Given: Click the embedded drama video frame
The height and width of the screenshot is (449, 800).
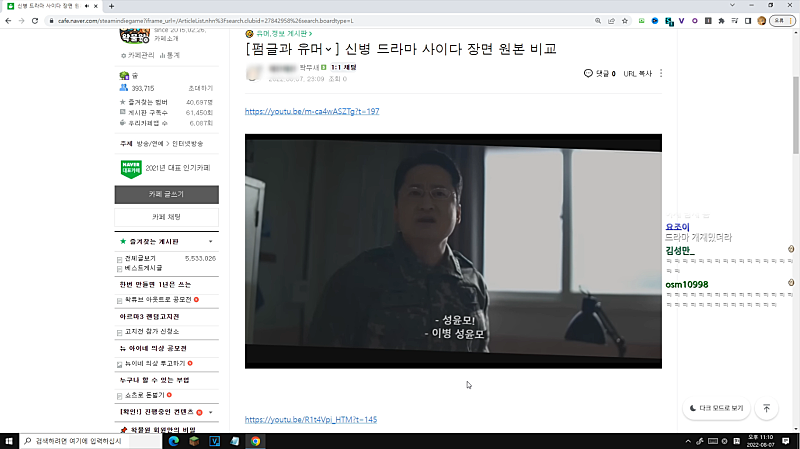Looking at the screenshot, I should 453,251.
